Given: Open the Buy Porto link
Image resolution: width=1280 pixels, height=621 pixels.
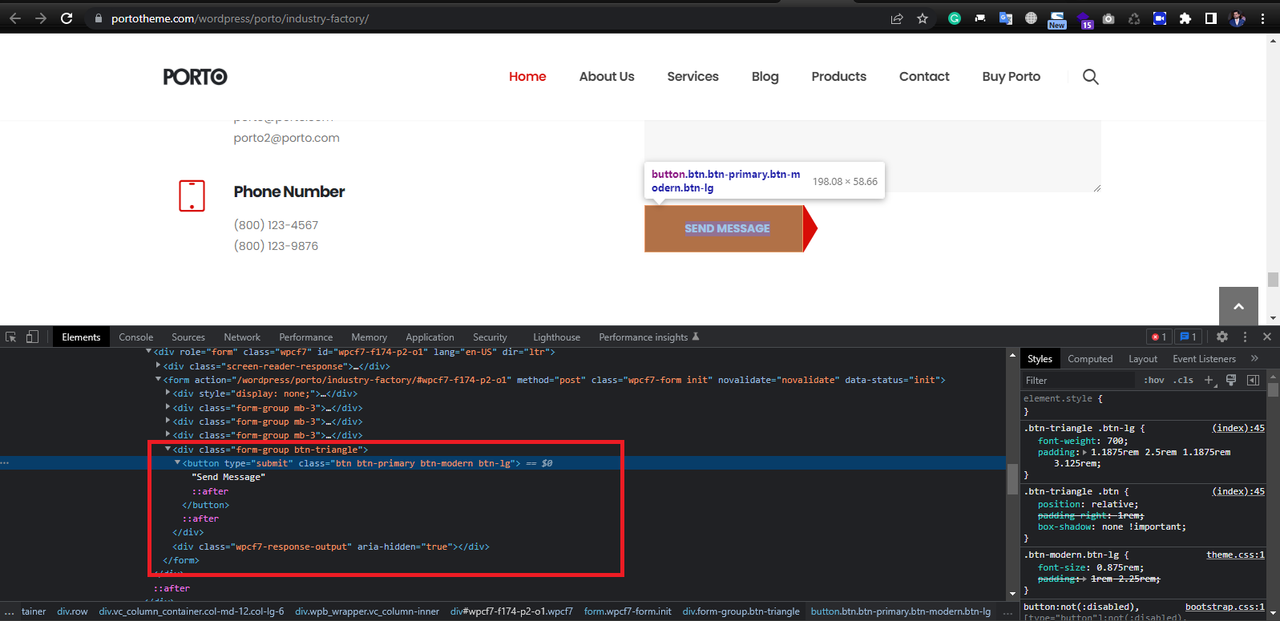Looking at the screenshot, I should click(x=1011, y=77).
